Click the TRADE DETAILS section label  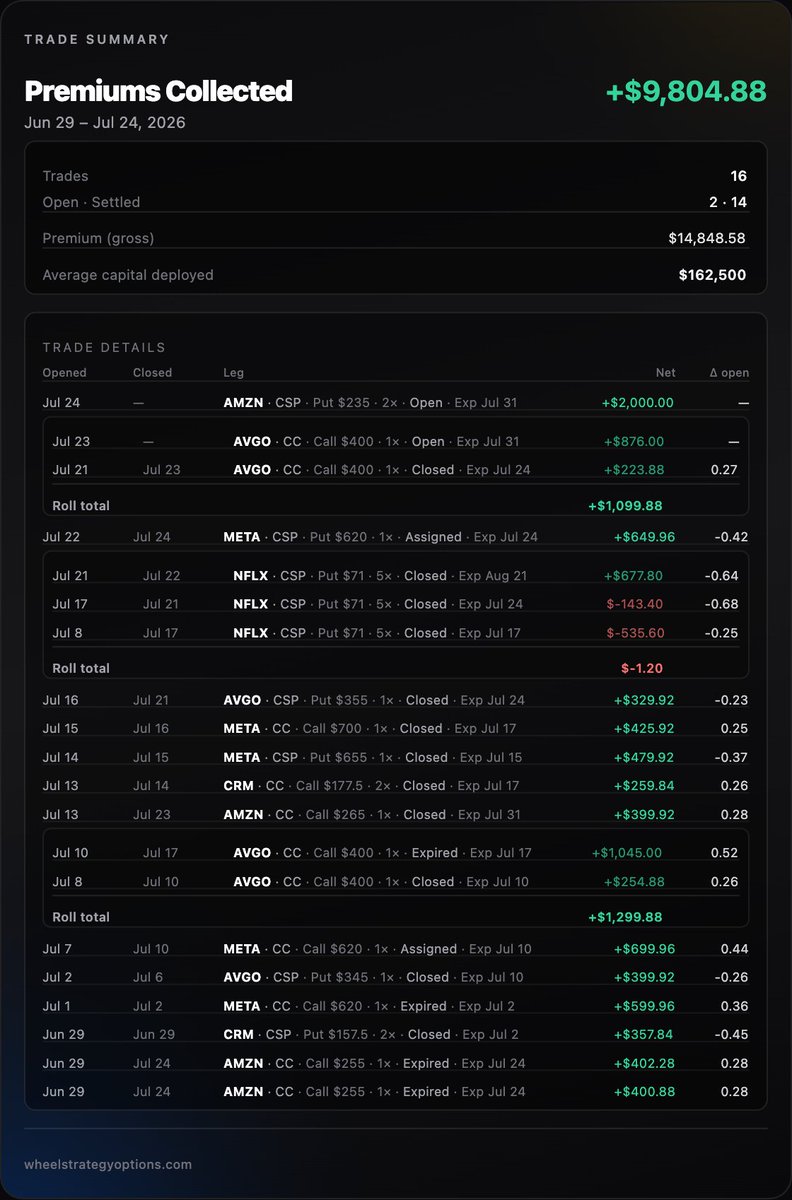click(104, 347)
